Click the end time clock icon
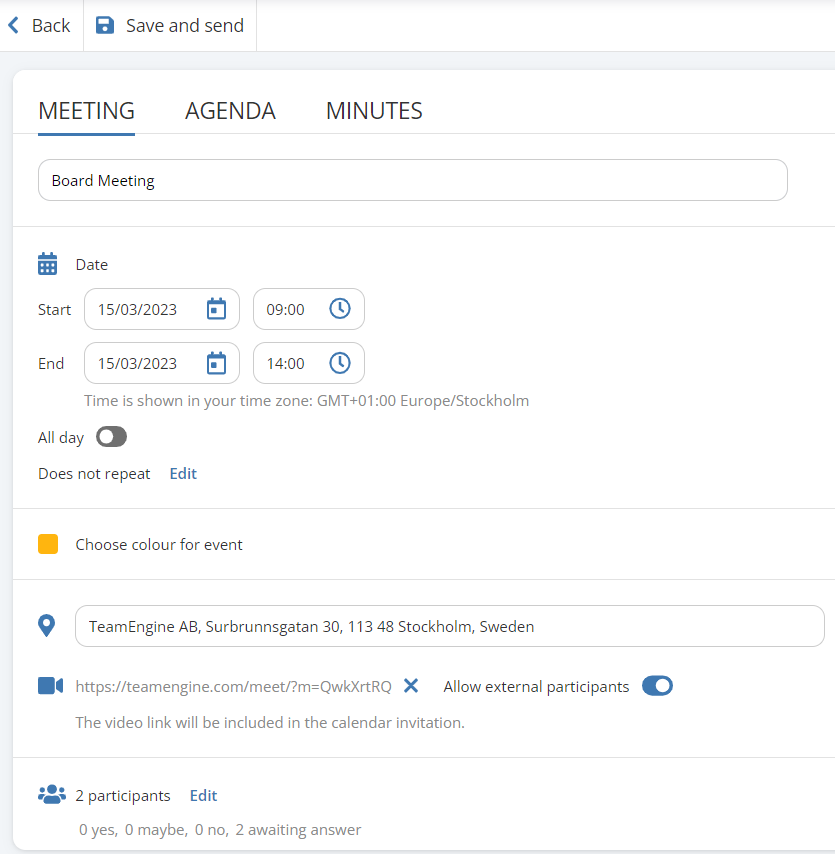Image resolution: width=835 pixels, height=854 pixels. [x=340, y=363]
